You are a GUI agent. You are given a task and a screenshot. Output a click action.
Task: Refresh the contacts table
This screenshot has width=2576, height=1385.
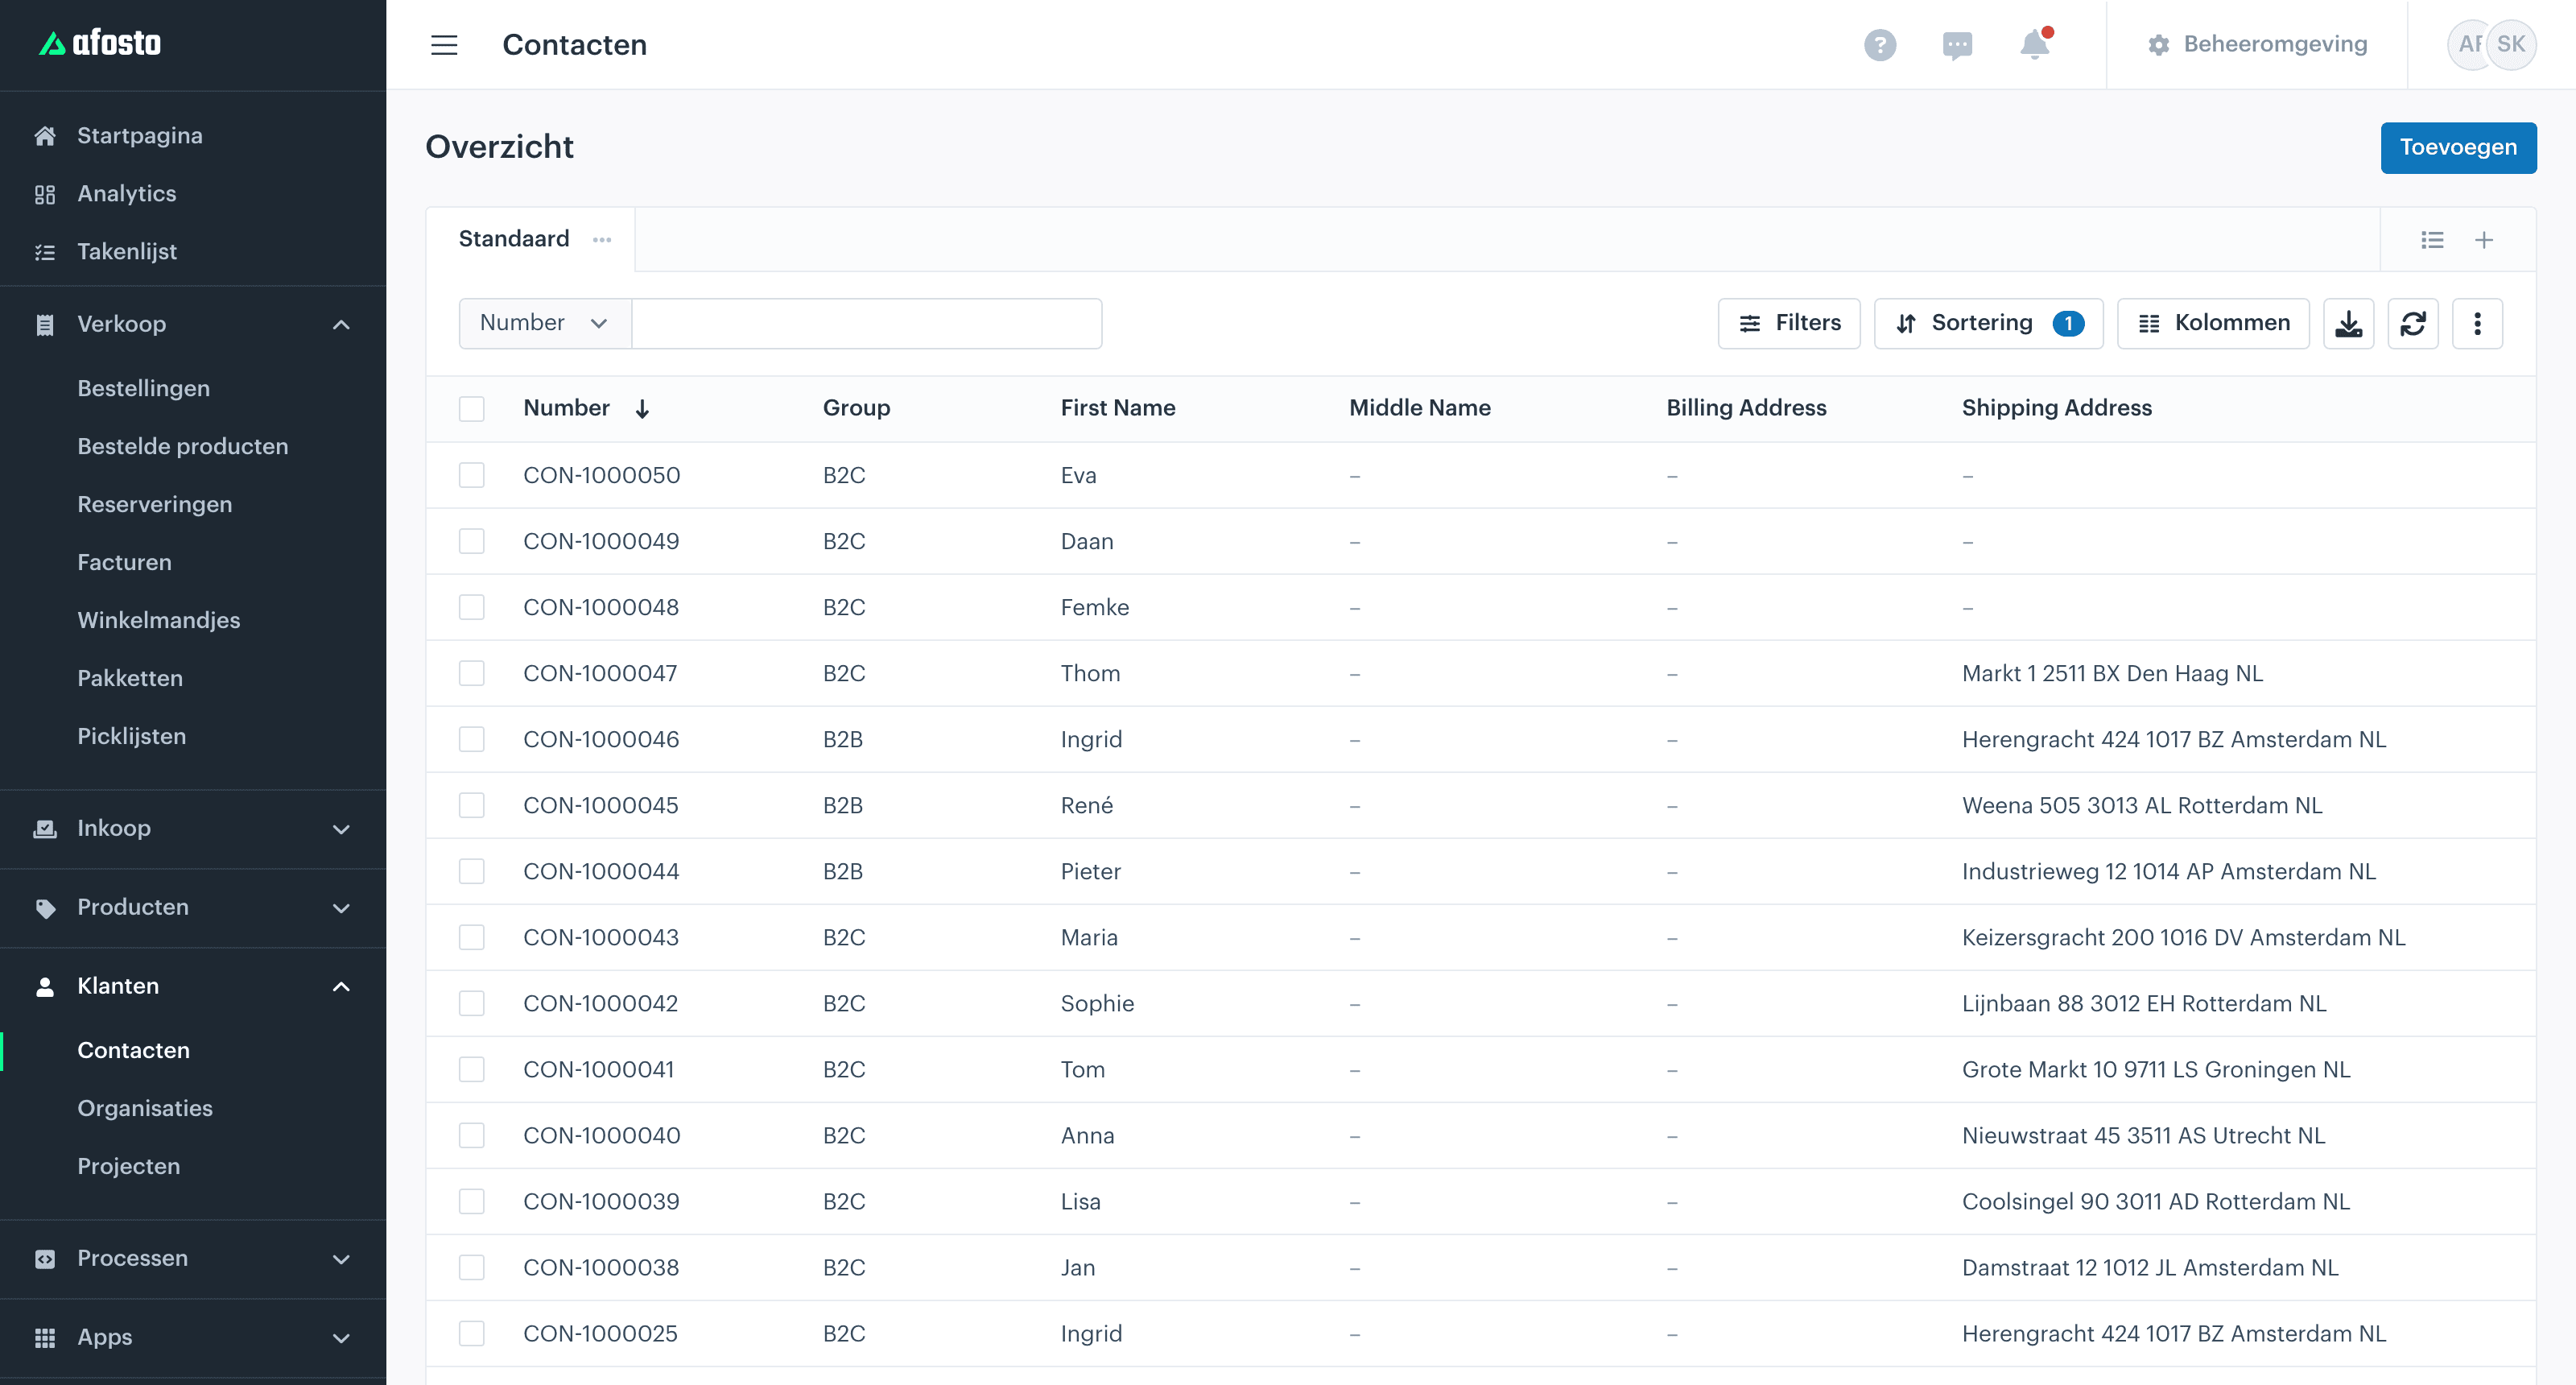(2413, 324)
